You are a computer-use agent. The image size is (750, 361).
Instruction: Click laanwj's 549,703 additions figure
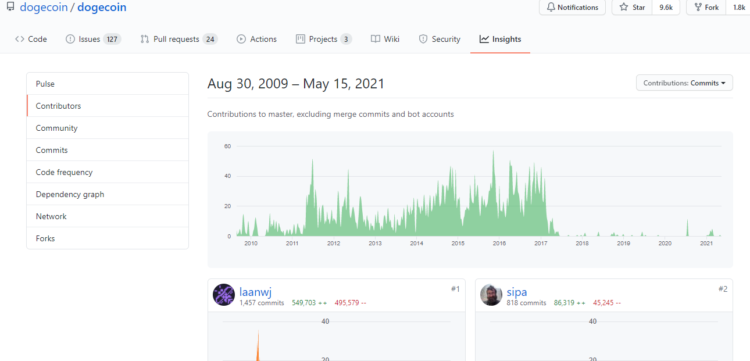(x=309, y=303)
